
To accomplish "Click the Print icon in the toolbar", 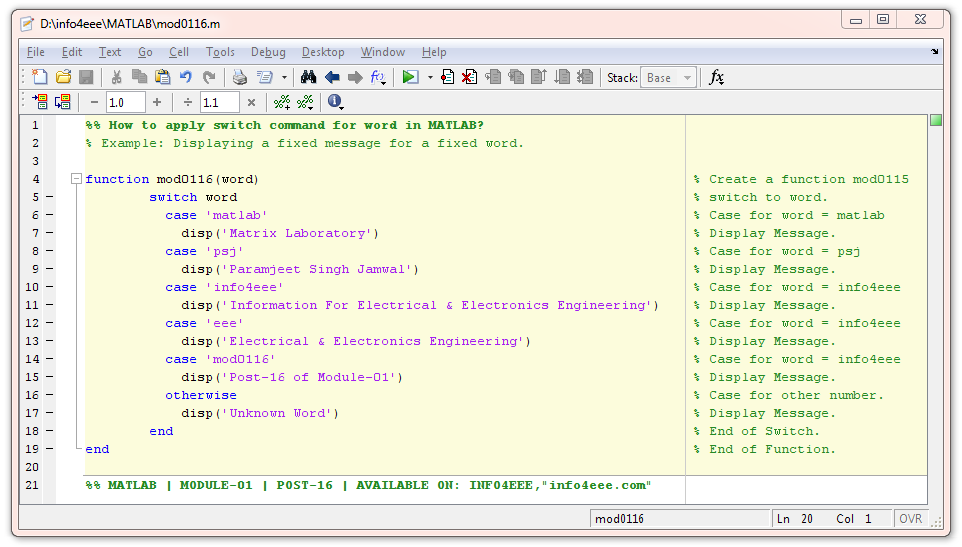I will [x=239, y=77].
